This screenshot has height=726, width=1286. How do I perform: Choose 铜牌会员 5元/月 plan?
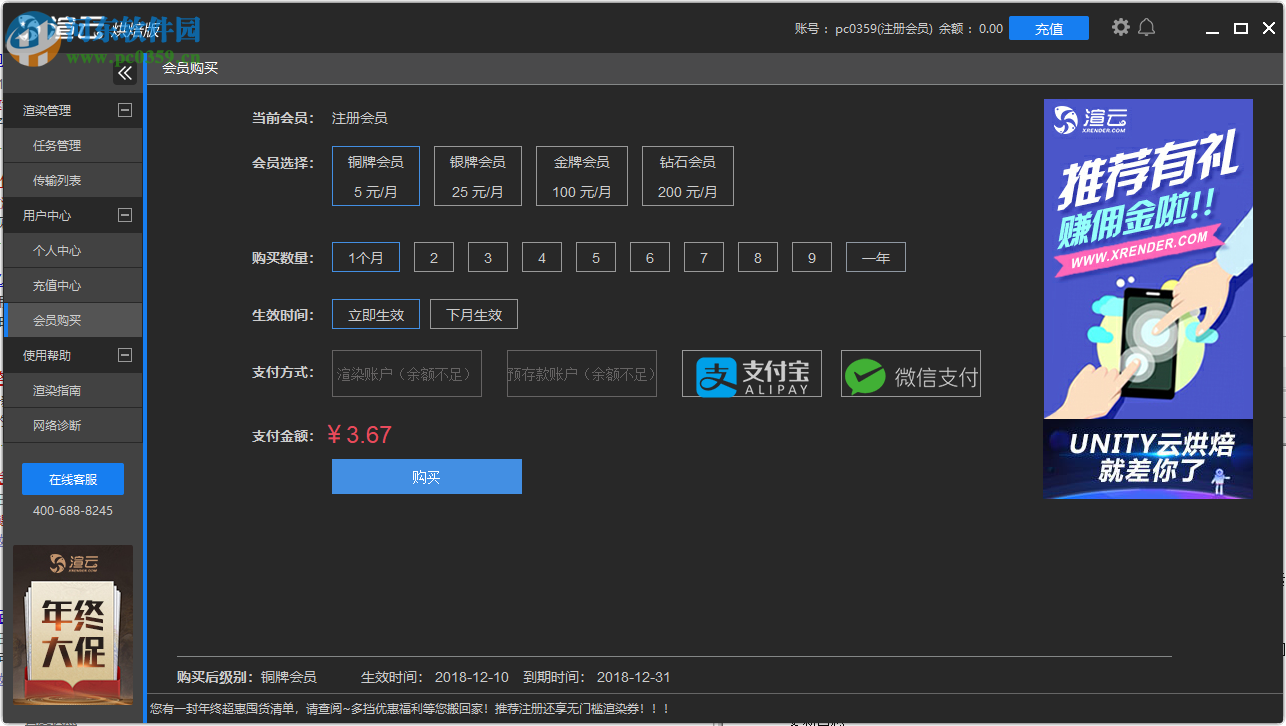[x=376, y=176]
